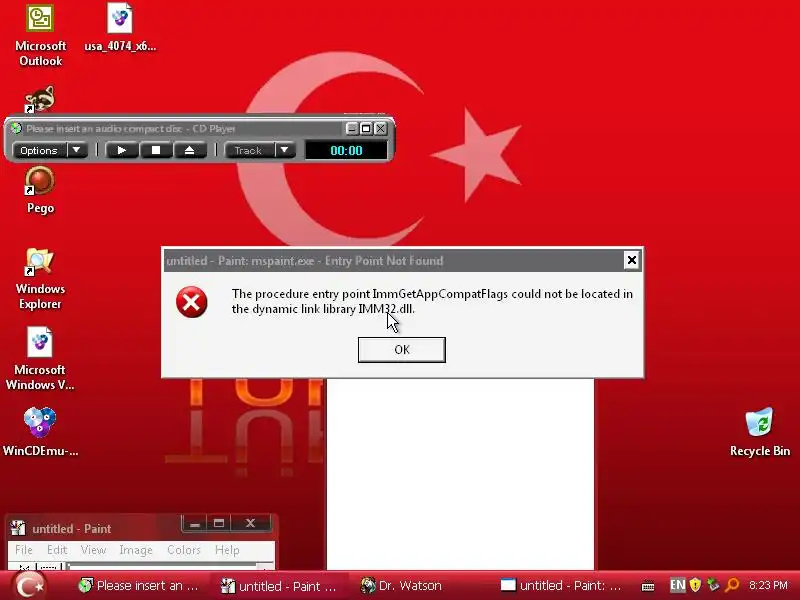
Task: Open the File menu in Paint
Action: (x=23, y=550)
